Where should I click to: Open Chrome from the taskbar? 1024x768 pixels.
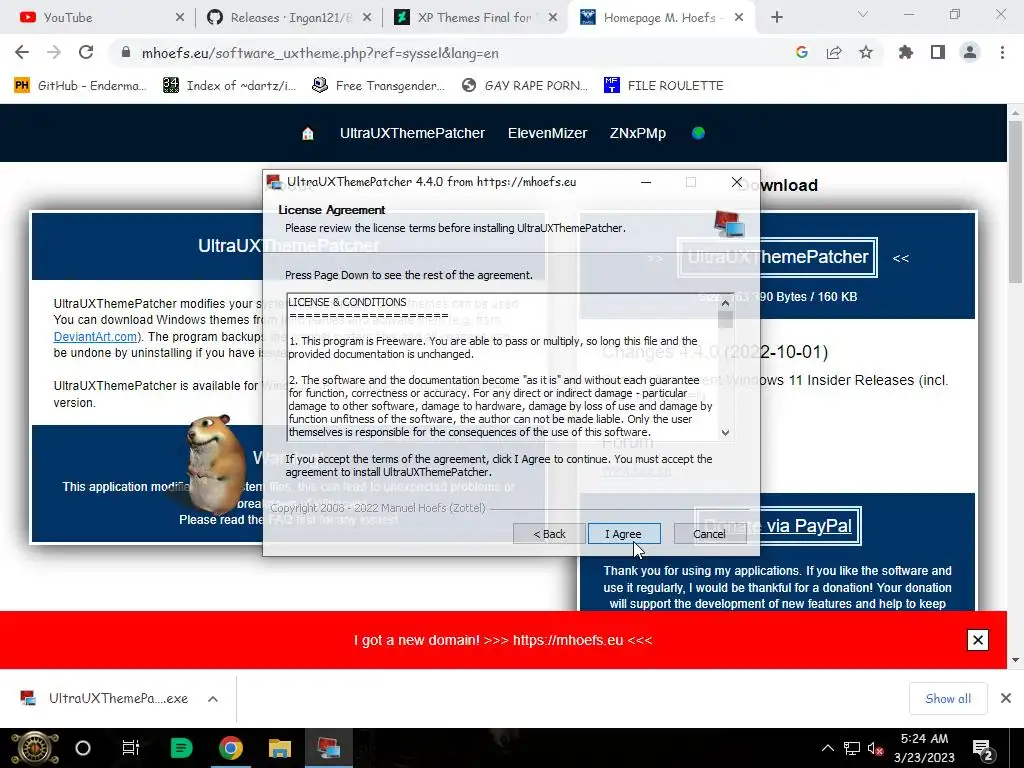(x=231, y=748)
